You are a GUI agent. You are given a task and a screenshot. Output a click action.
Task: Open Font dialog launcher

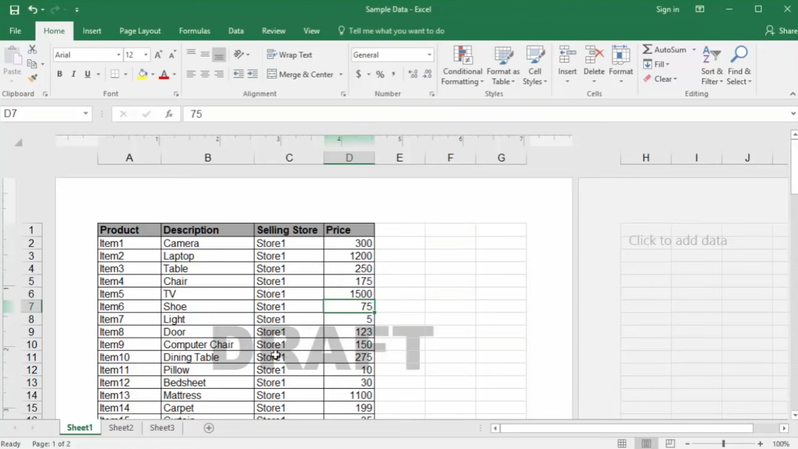pyautogui.click(x=176, y=94)
